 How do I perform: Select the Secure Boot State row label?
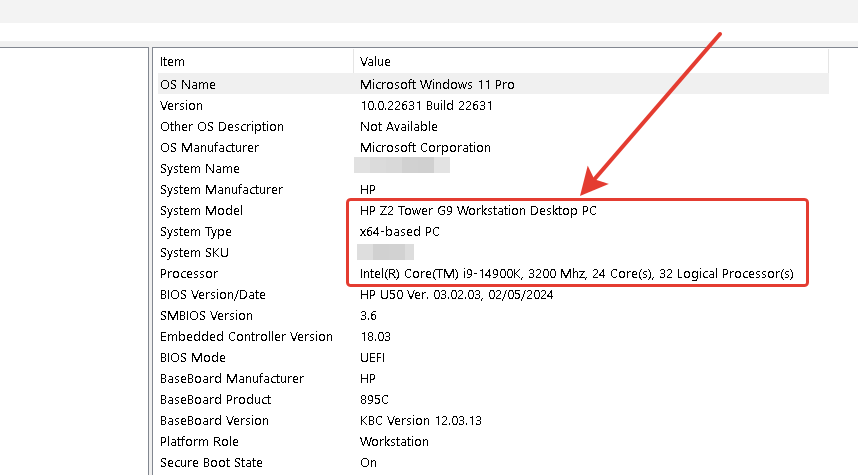(211, 462)
